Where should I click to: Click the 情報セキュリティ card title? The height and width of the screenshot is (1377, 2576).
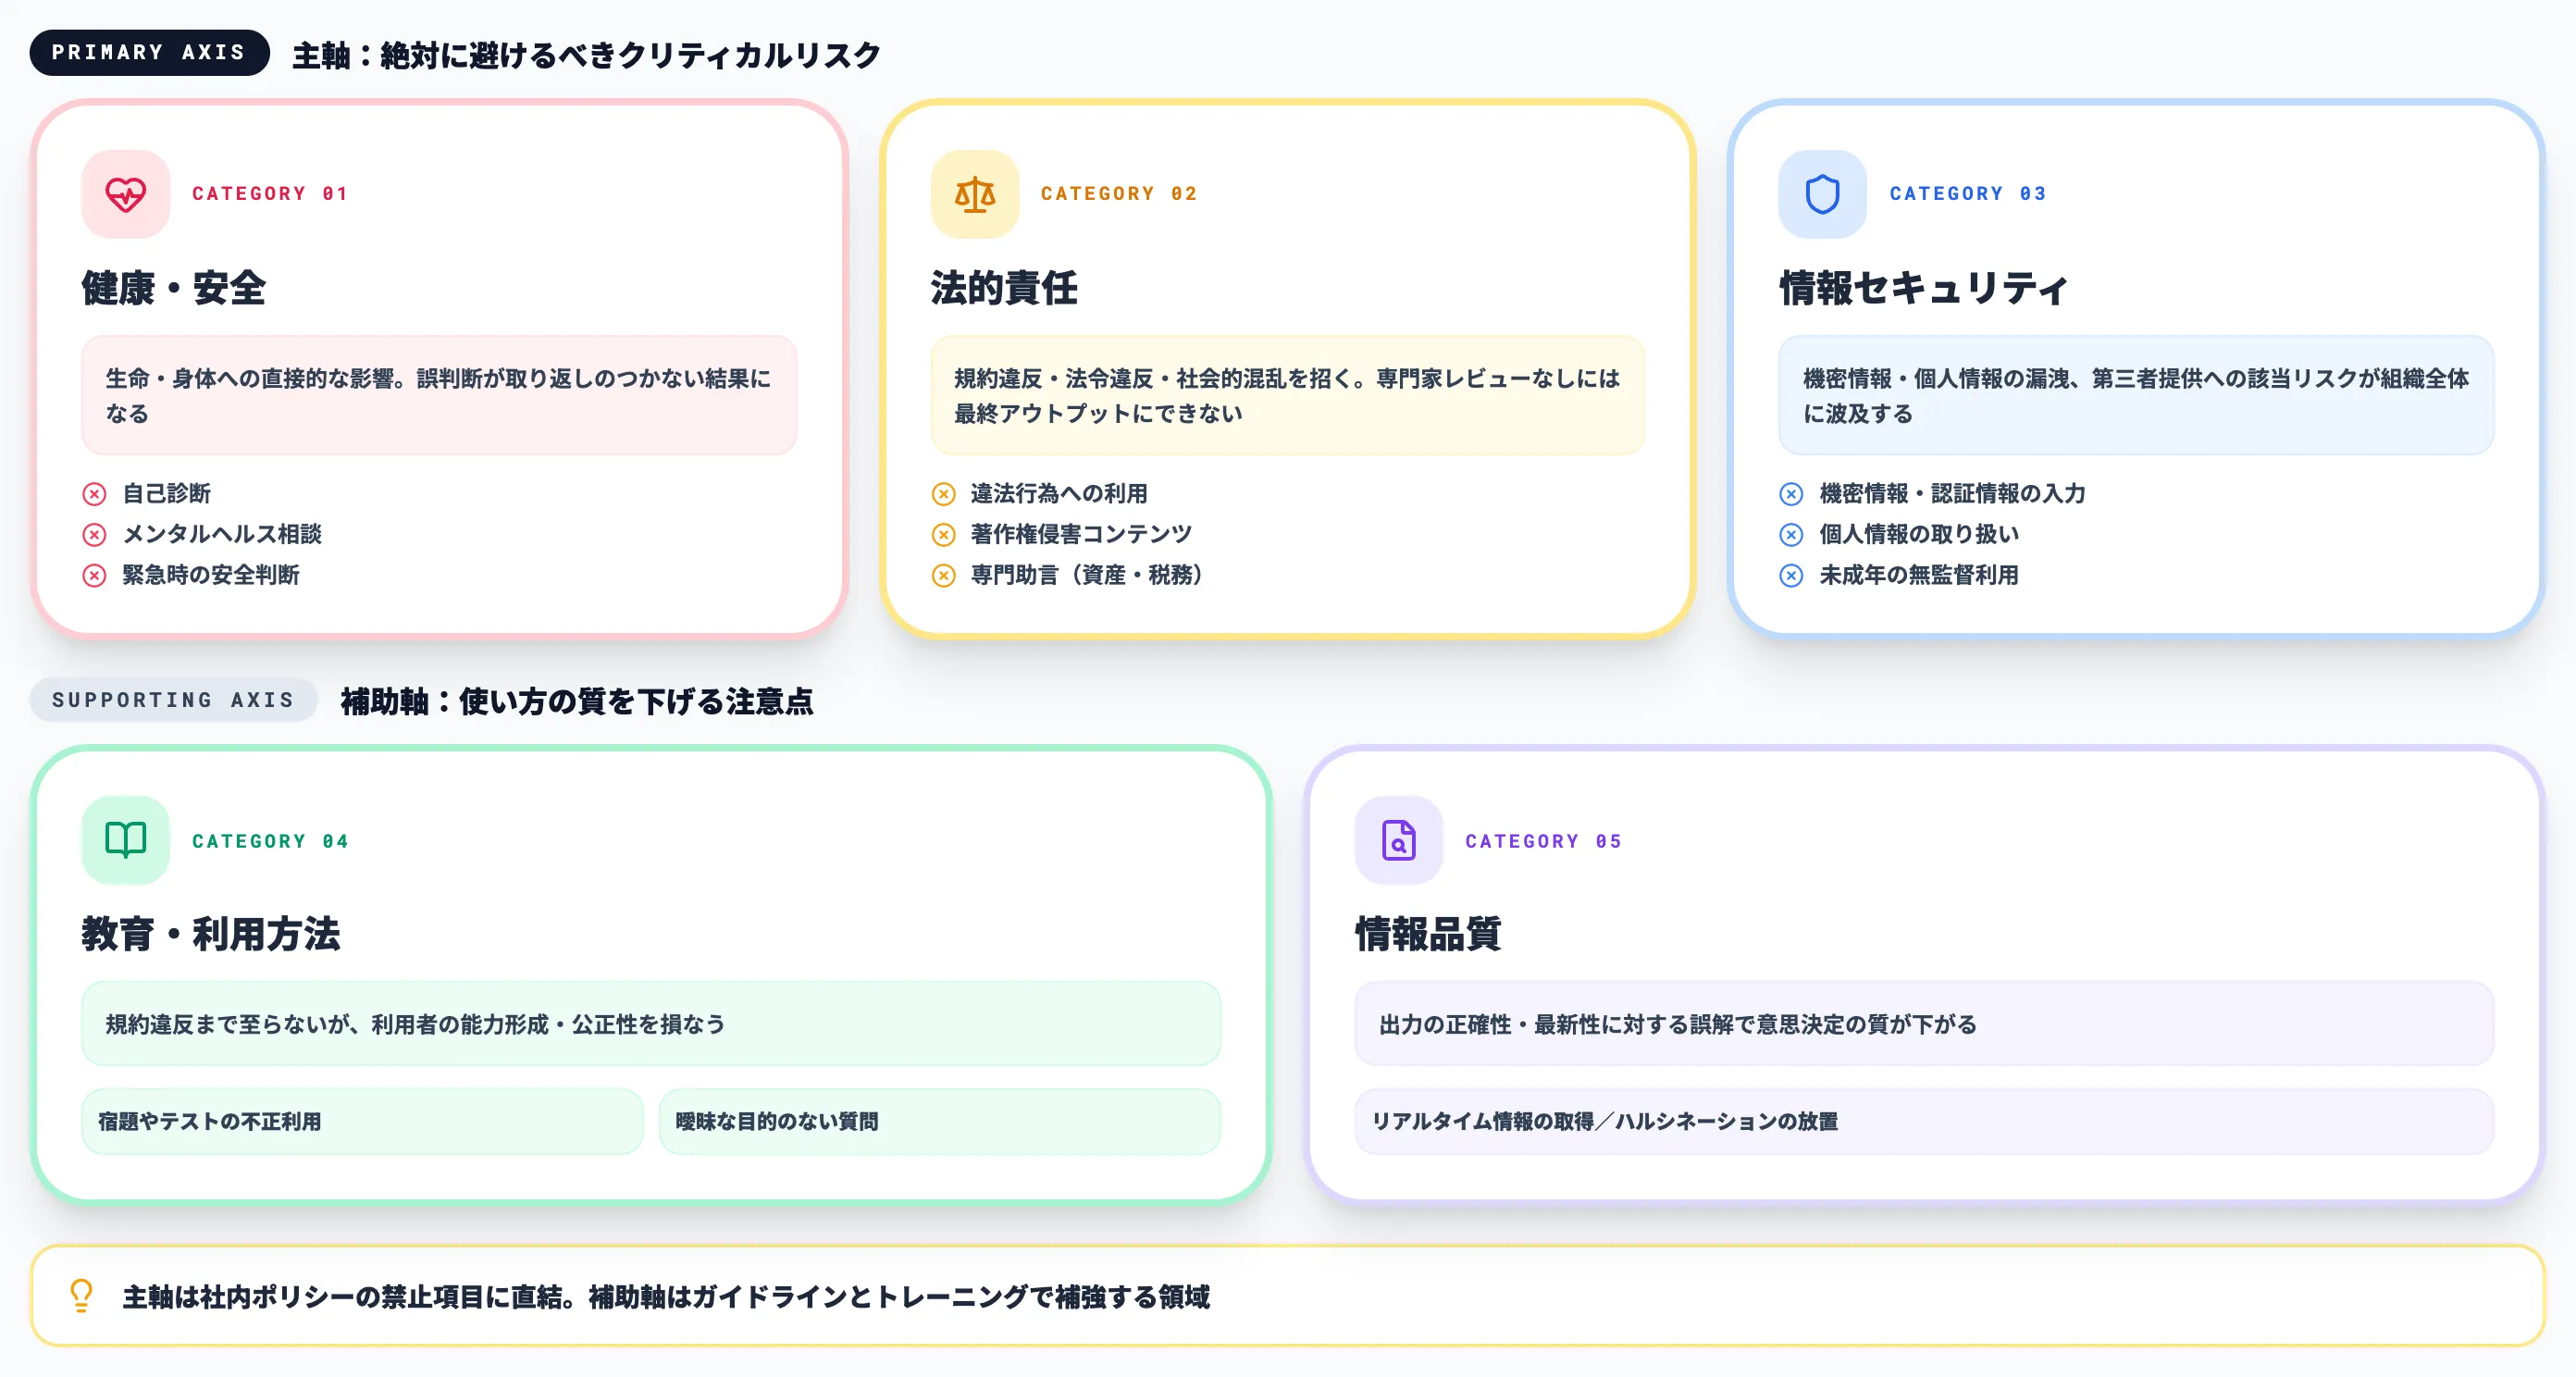[x=1923, y=288]
